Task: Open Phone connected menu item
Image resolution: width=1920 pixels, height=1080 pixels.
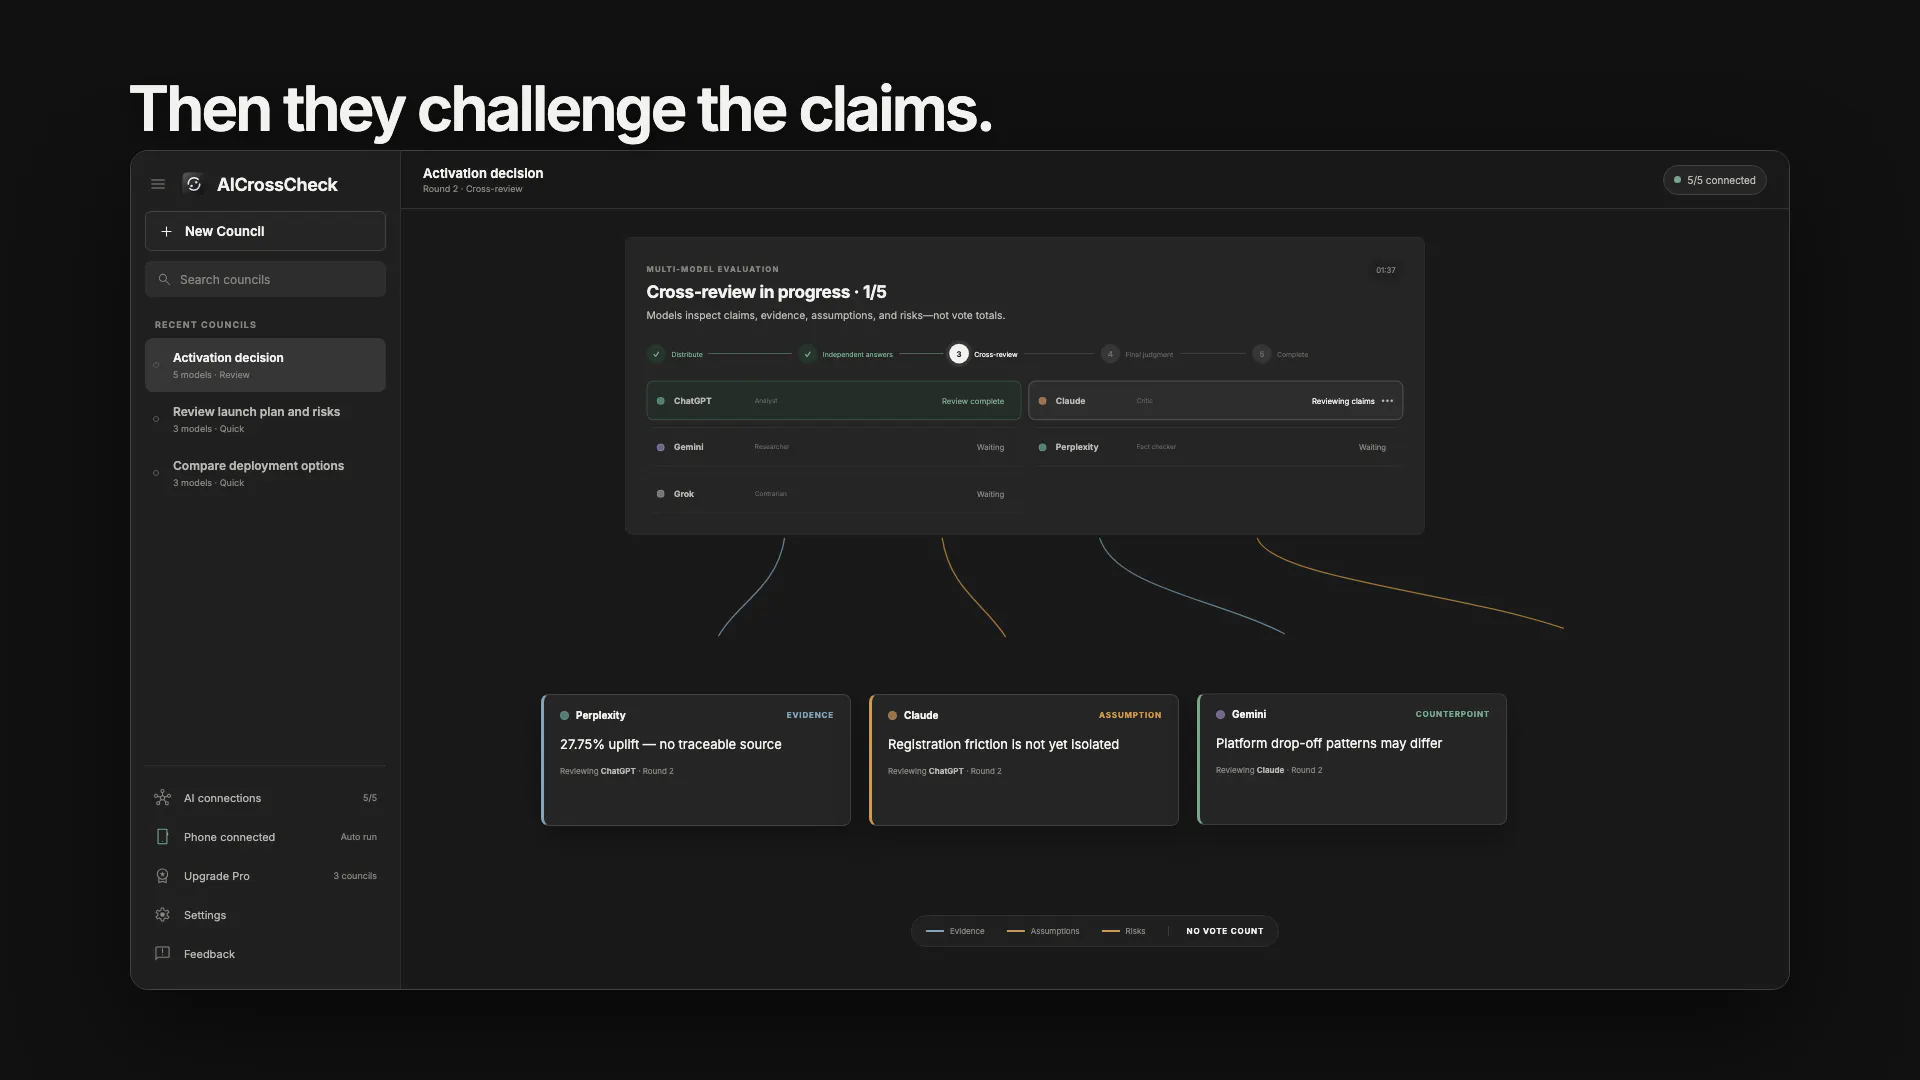Action: click(x=265, y=837)
